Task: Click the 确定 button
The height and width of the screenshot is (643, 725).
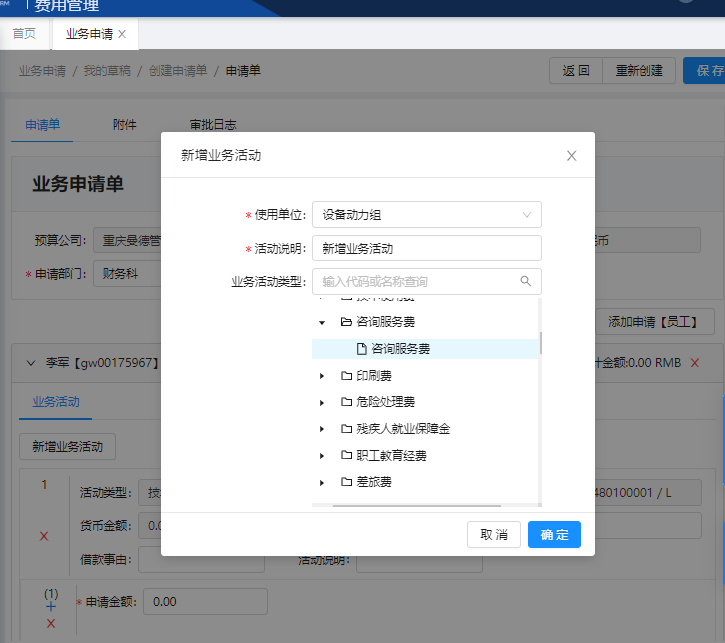Action: 554,534
